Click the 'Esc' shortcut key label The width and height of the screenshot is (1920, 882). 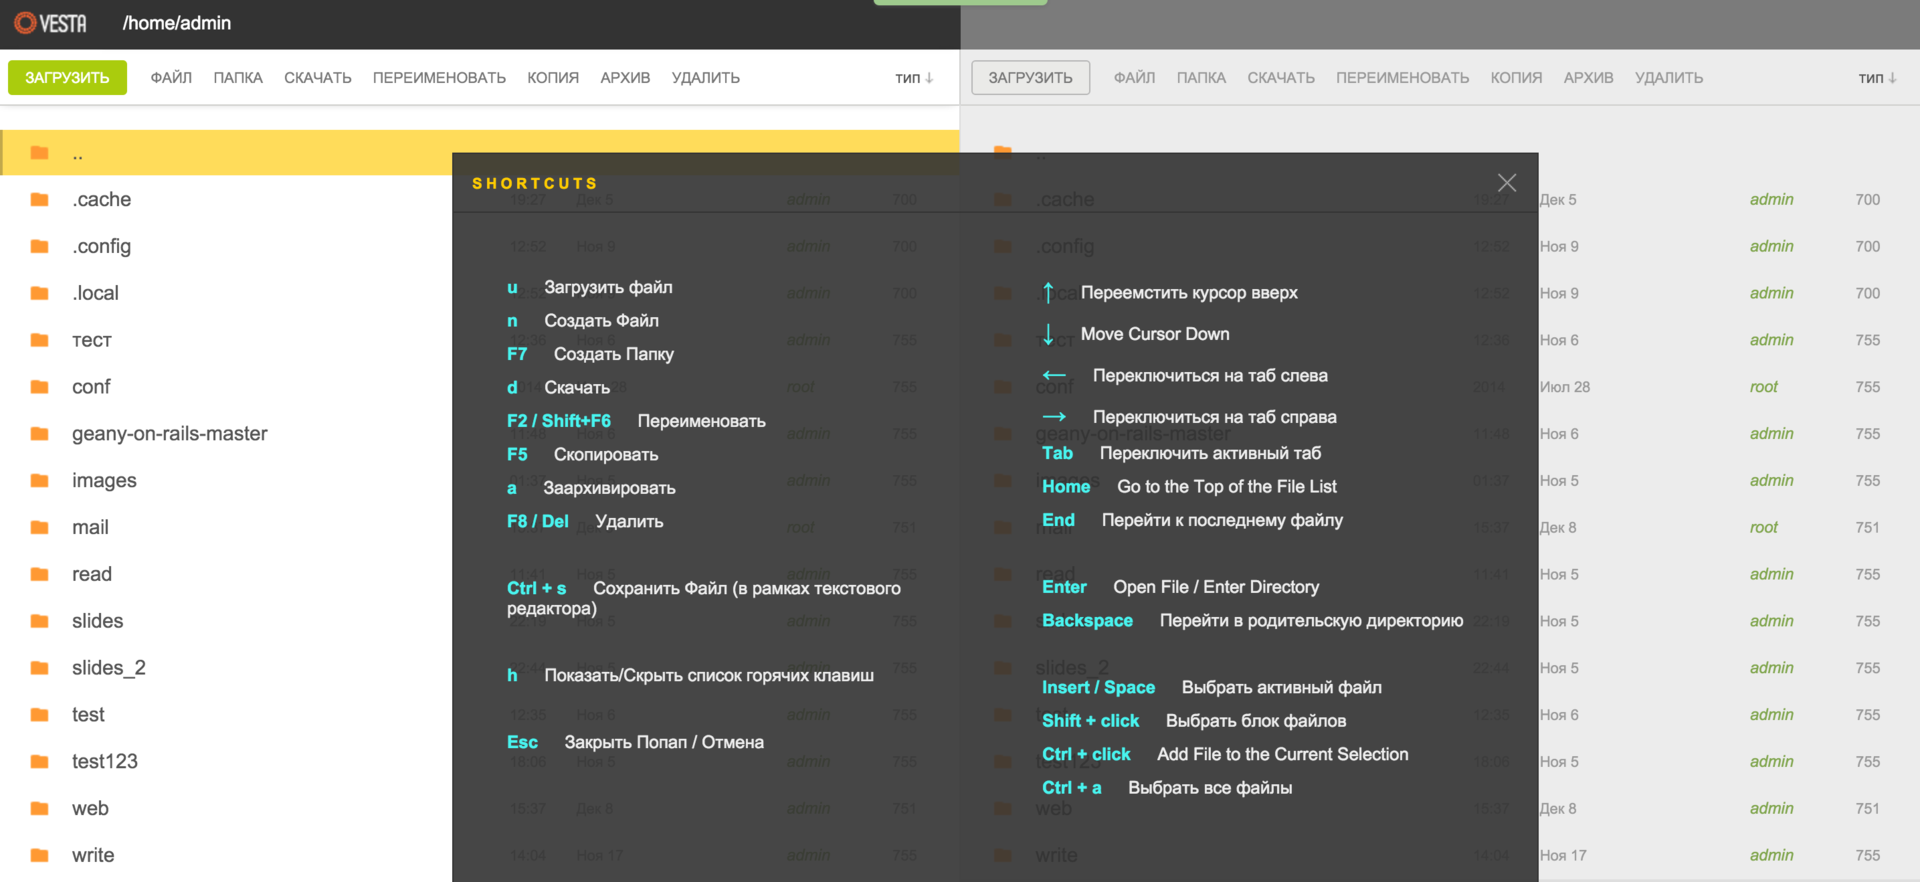pos(522,742)
